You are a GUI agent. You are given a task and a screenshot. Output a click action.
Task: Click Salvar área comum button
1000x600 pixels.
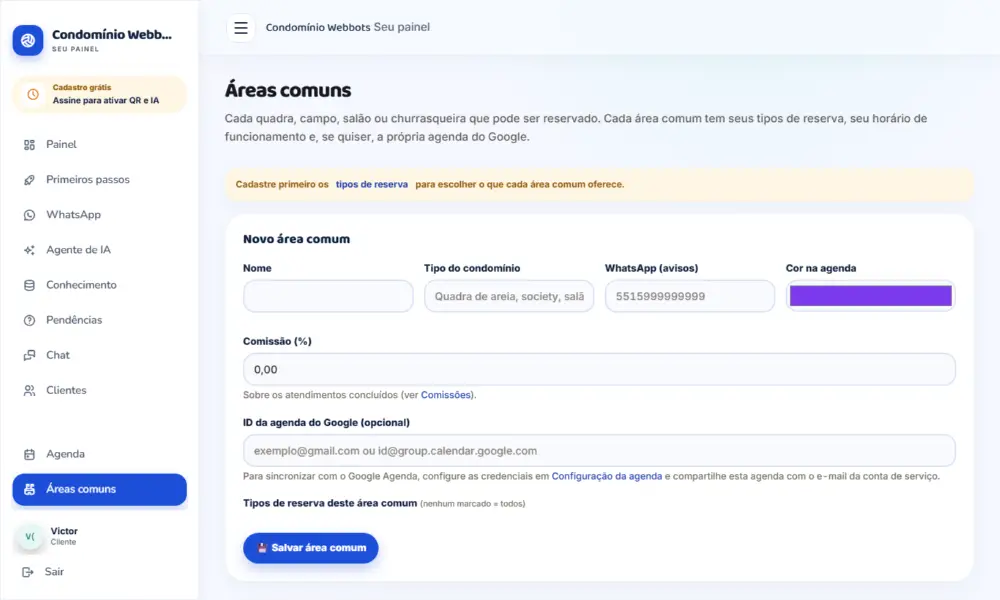pos(311,548)
